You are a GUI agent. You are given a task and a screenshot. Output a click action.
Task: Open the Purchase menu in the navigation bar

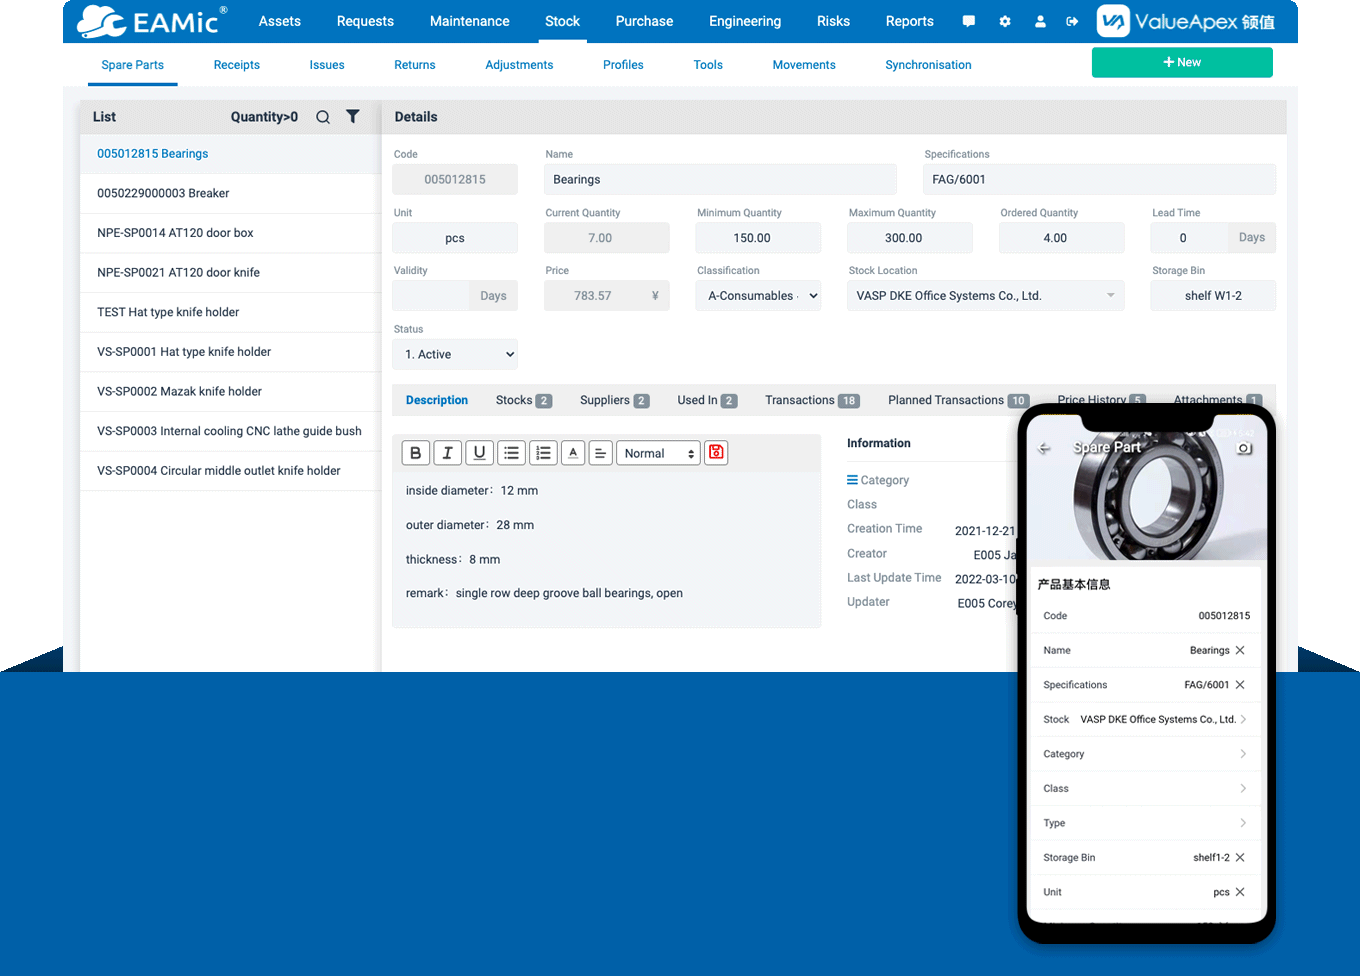644,21
